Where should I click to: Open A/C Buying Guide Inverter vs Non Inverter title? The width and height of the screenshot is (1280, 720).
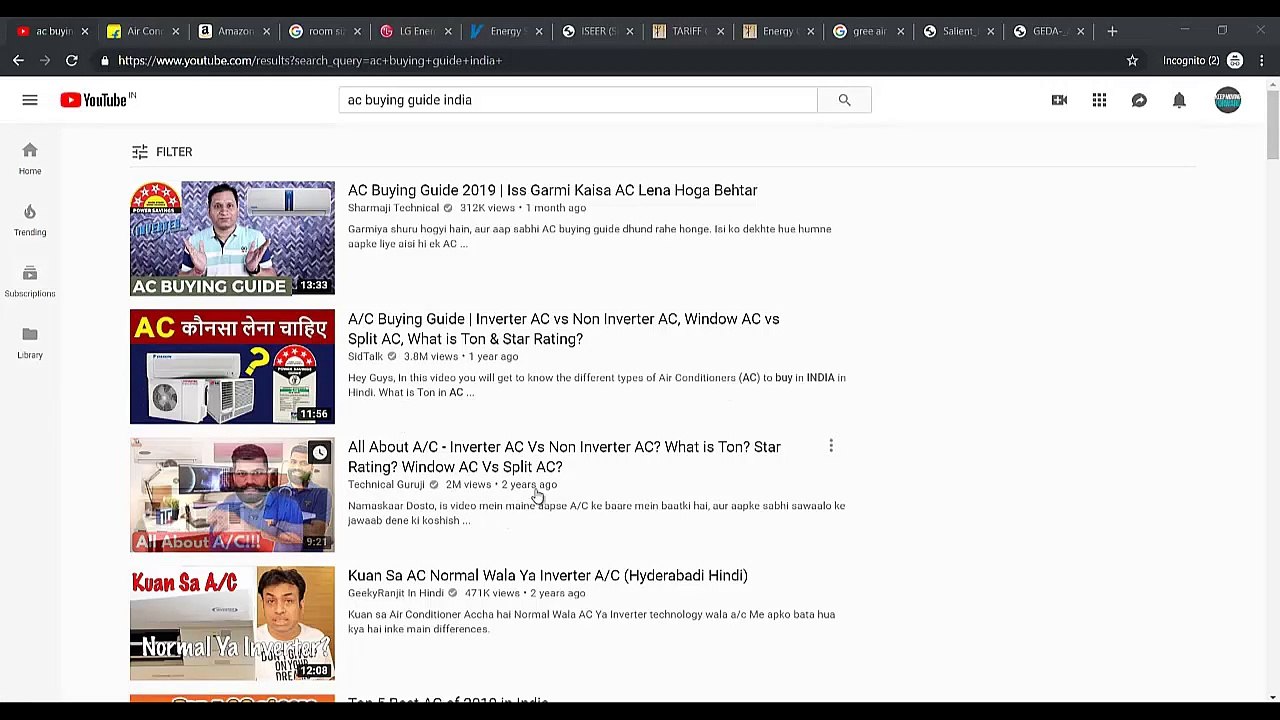[x=563, y=329]
